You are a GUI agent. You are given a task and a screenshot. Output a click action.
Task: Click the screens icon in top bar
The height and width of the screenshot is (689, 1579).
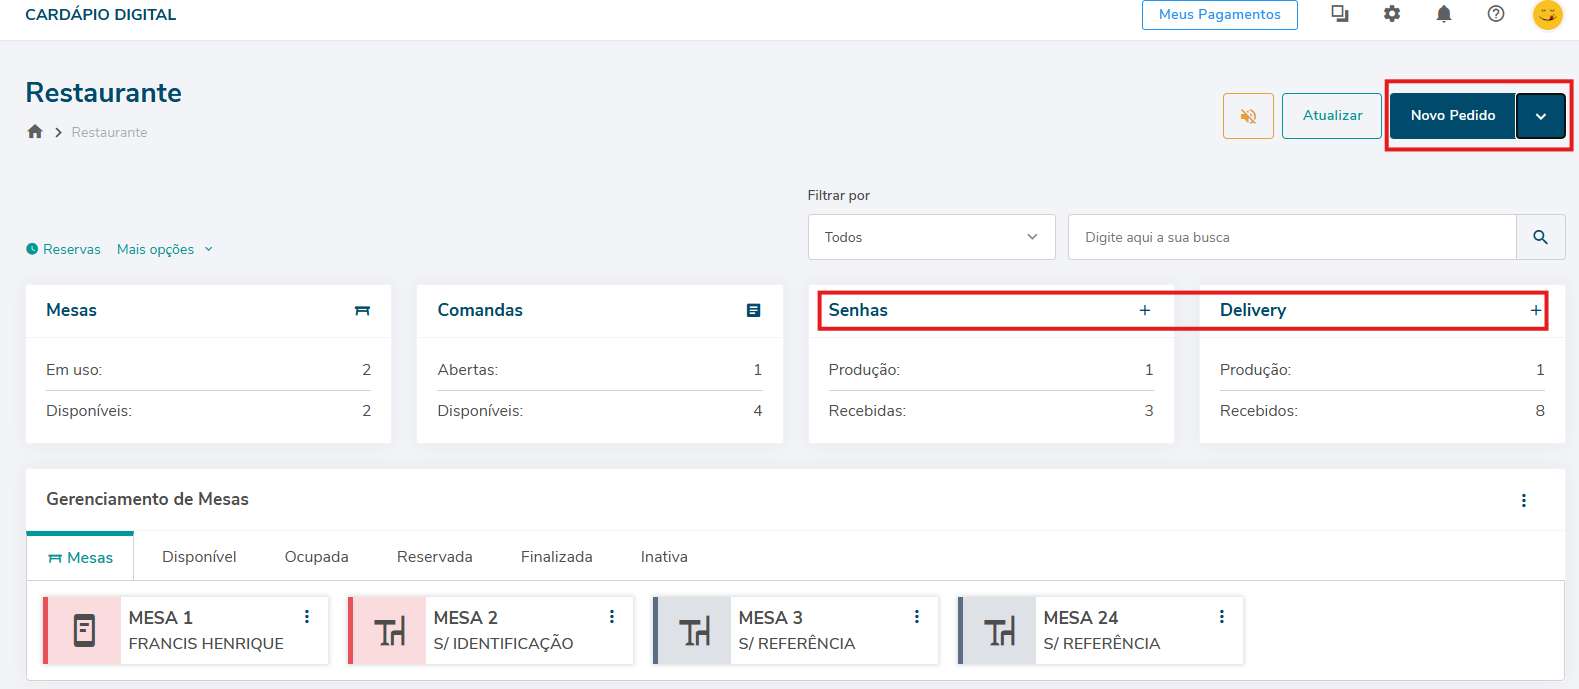pos(1339,14)
